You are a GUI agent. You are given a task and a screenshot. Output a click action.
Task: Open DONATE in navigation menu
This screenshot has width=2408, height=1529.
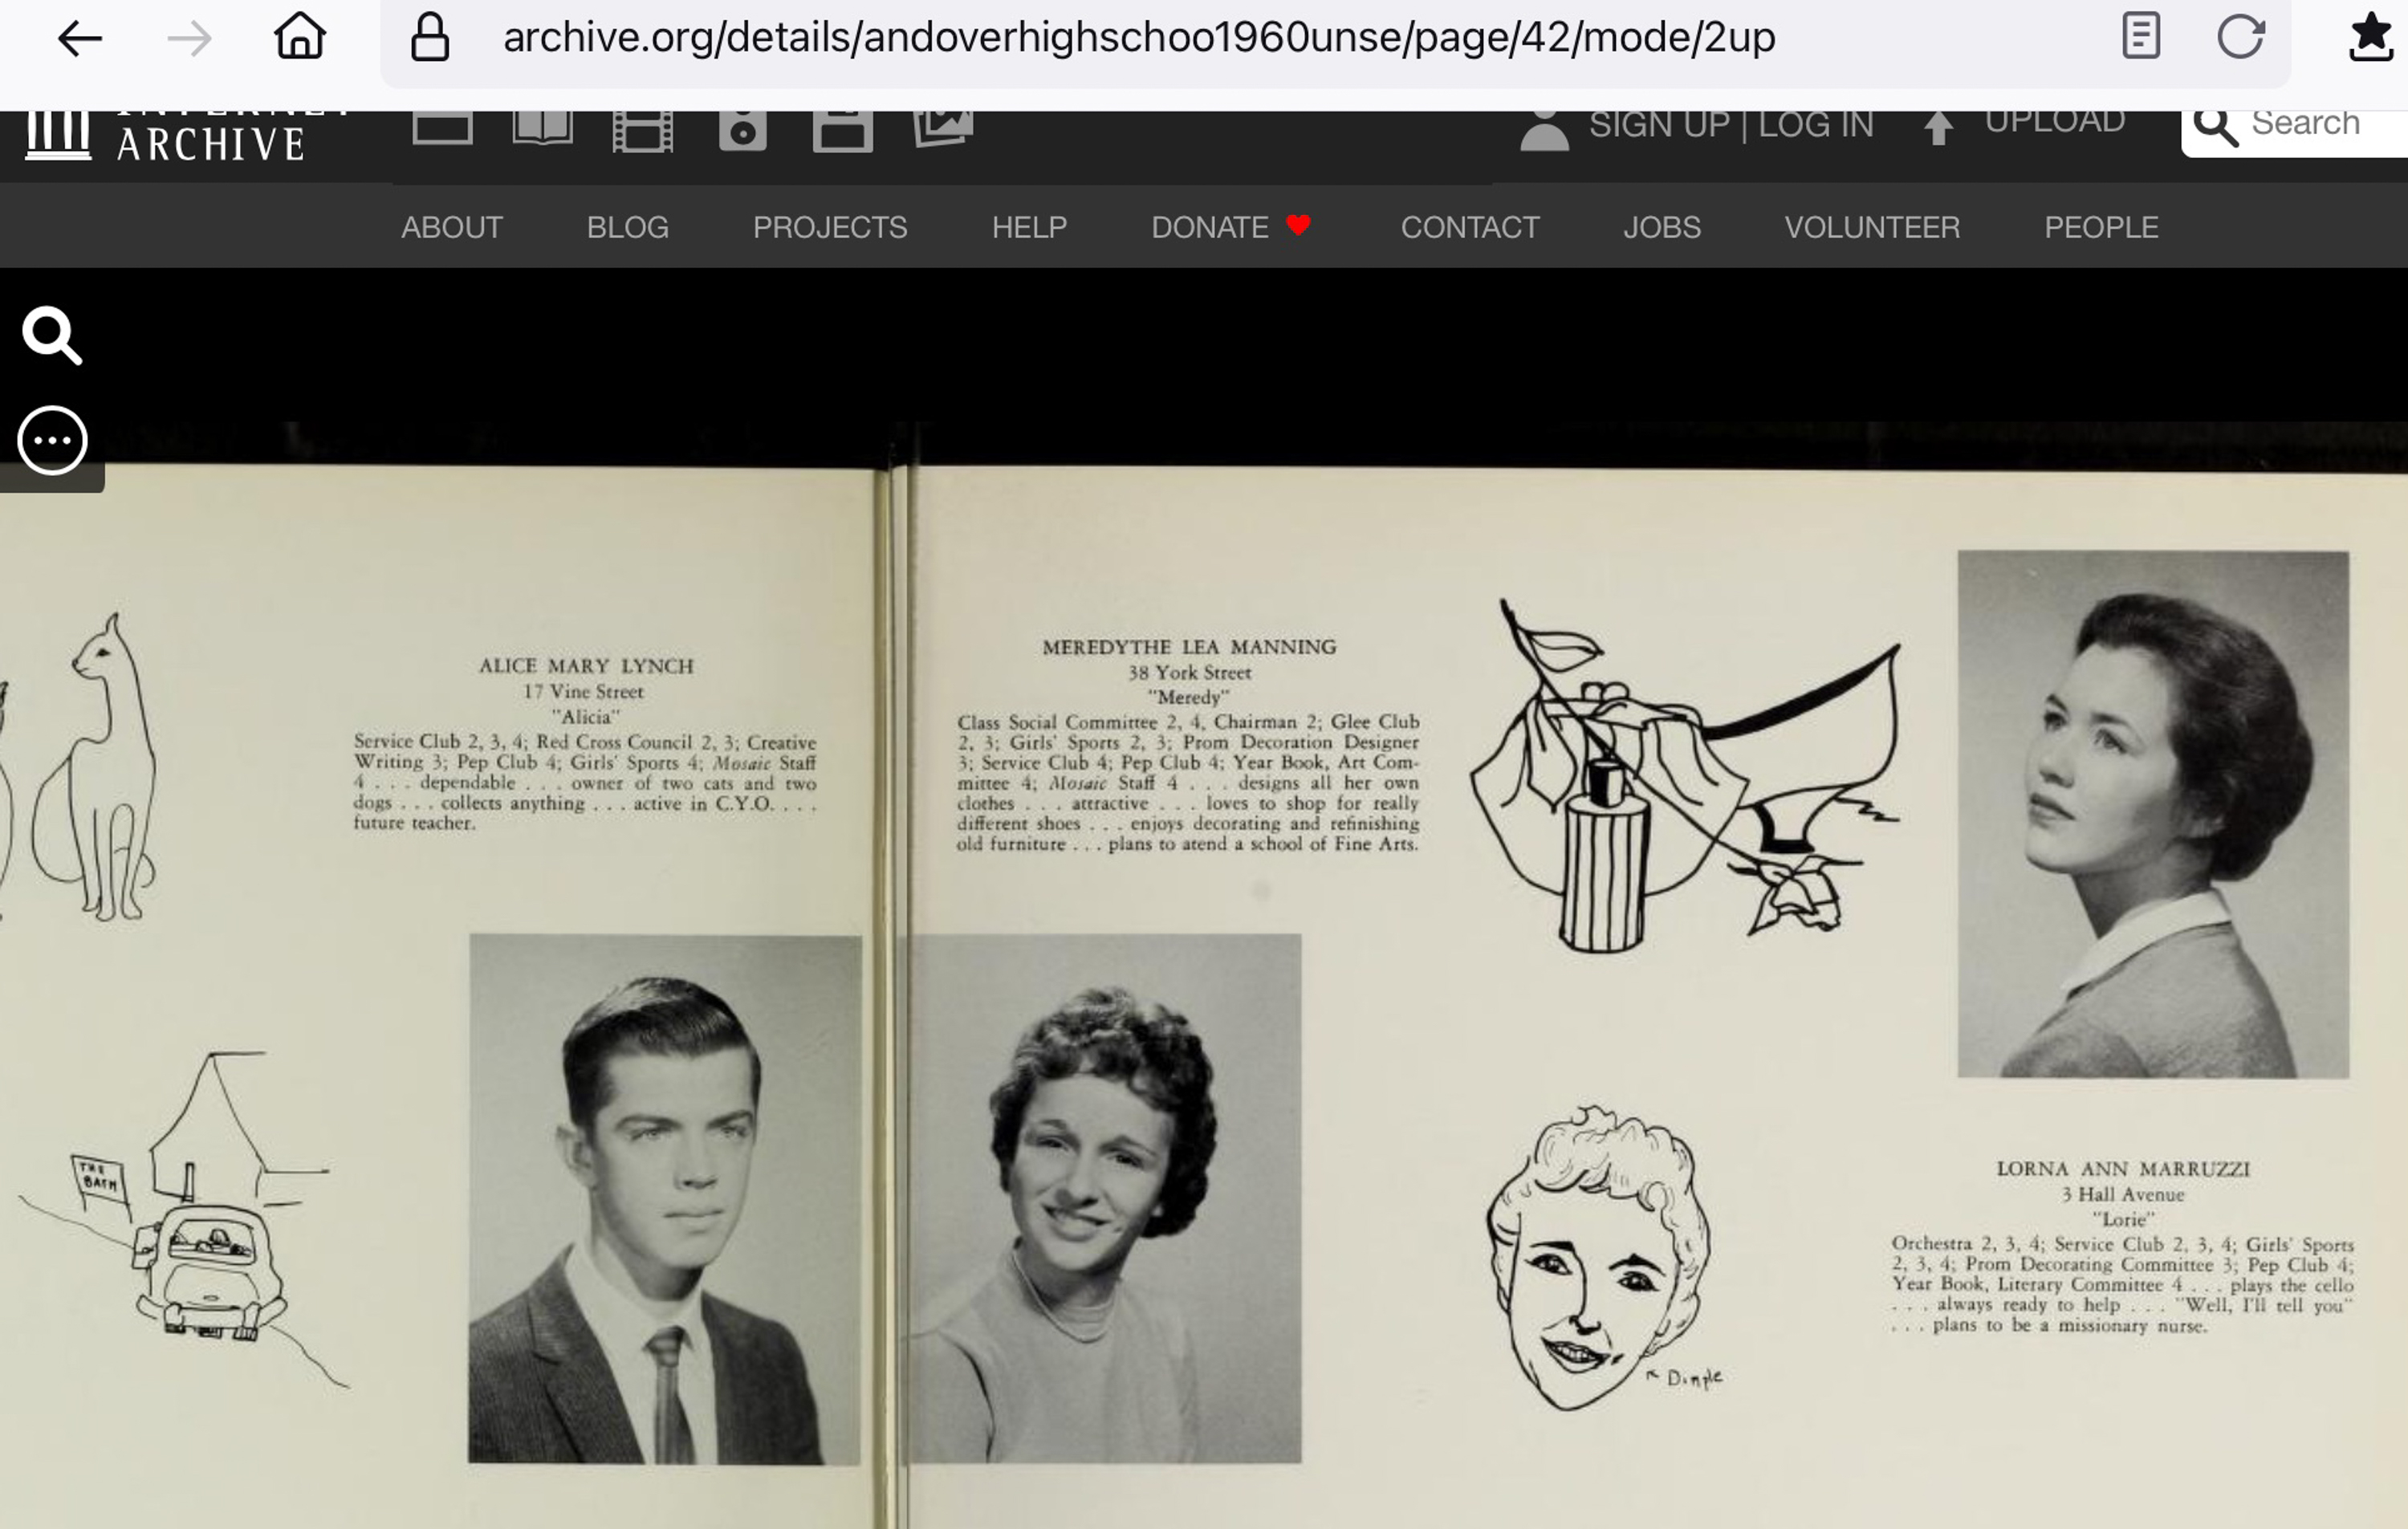tap(1231, 228)
